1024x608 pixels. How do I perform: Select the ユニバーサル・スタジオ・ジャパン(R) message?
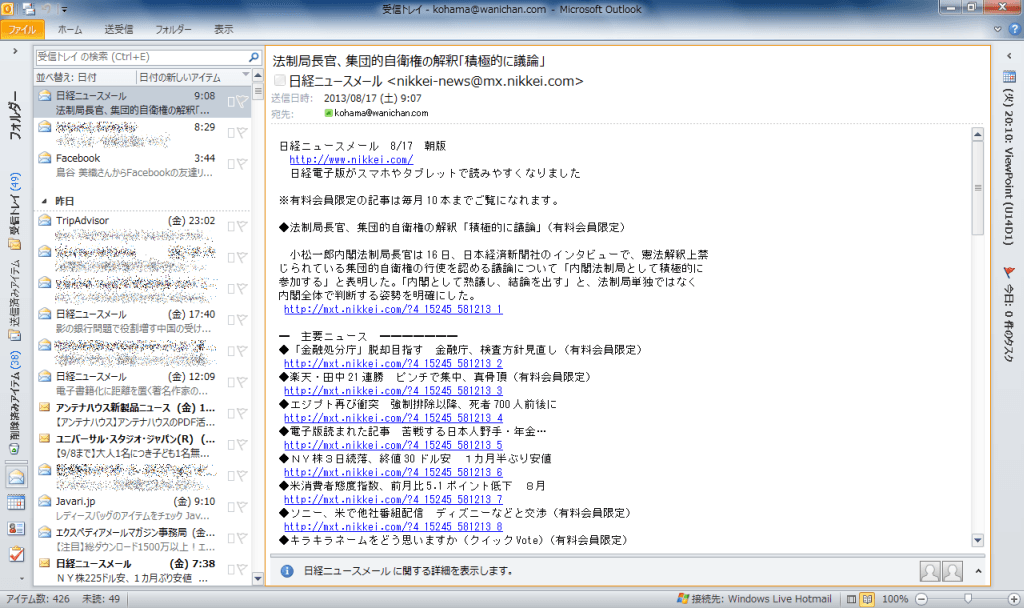click(x=142, y=445)
